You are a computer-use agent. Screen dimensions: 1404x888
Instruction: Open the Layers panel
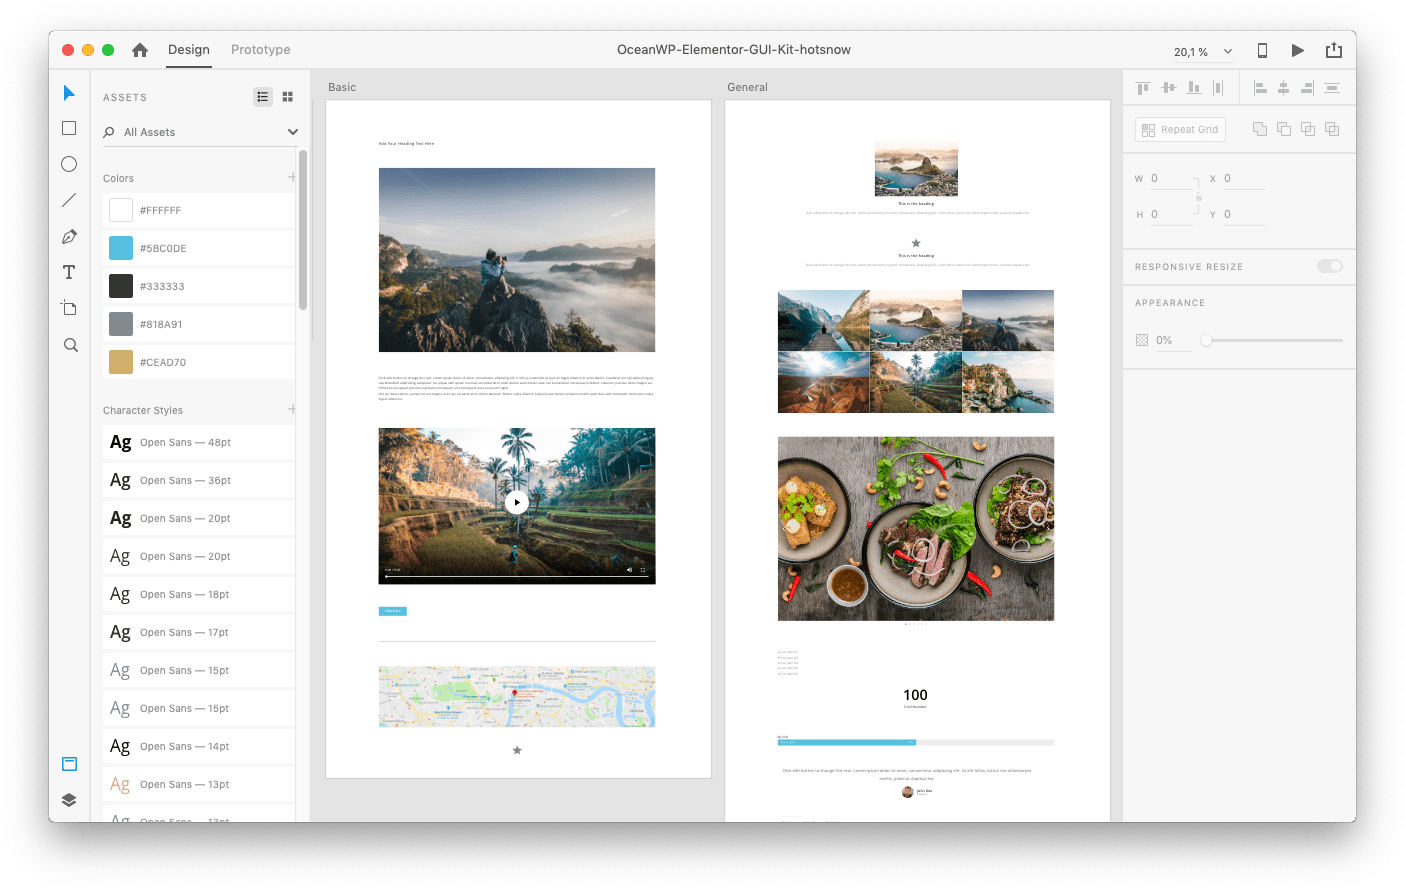click(69, 800)
